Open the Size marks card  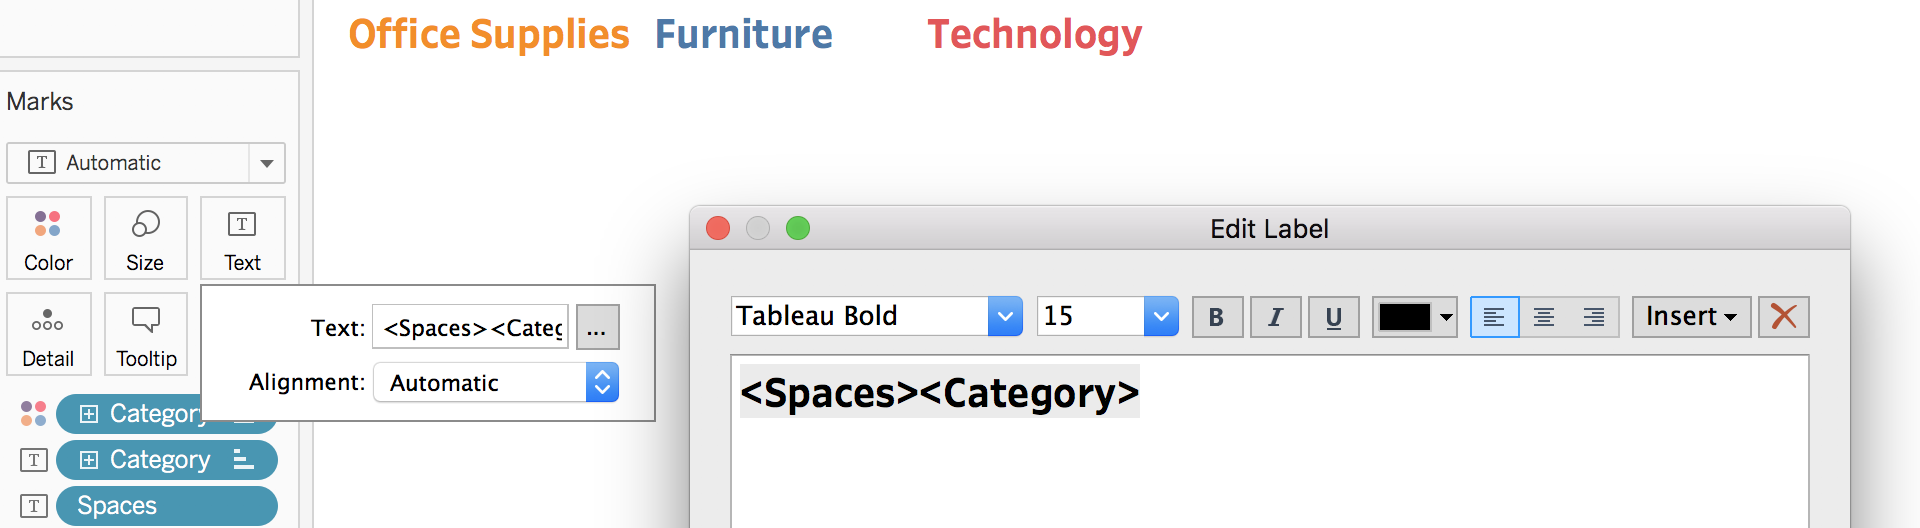pos(145,238)
